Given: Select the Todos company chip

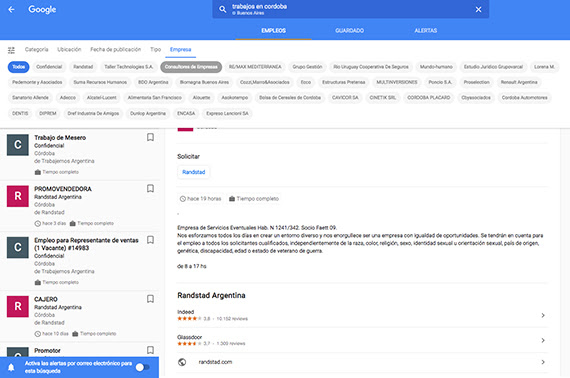Looking at the screenshot, I should click(19, 67).
